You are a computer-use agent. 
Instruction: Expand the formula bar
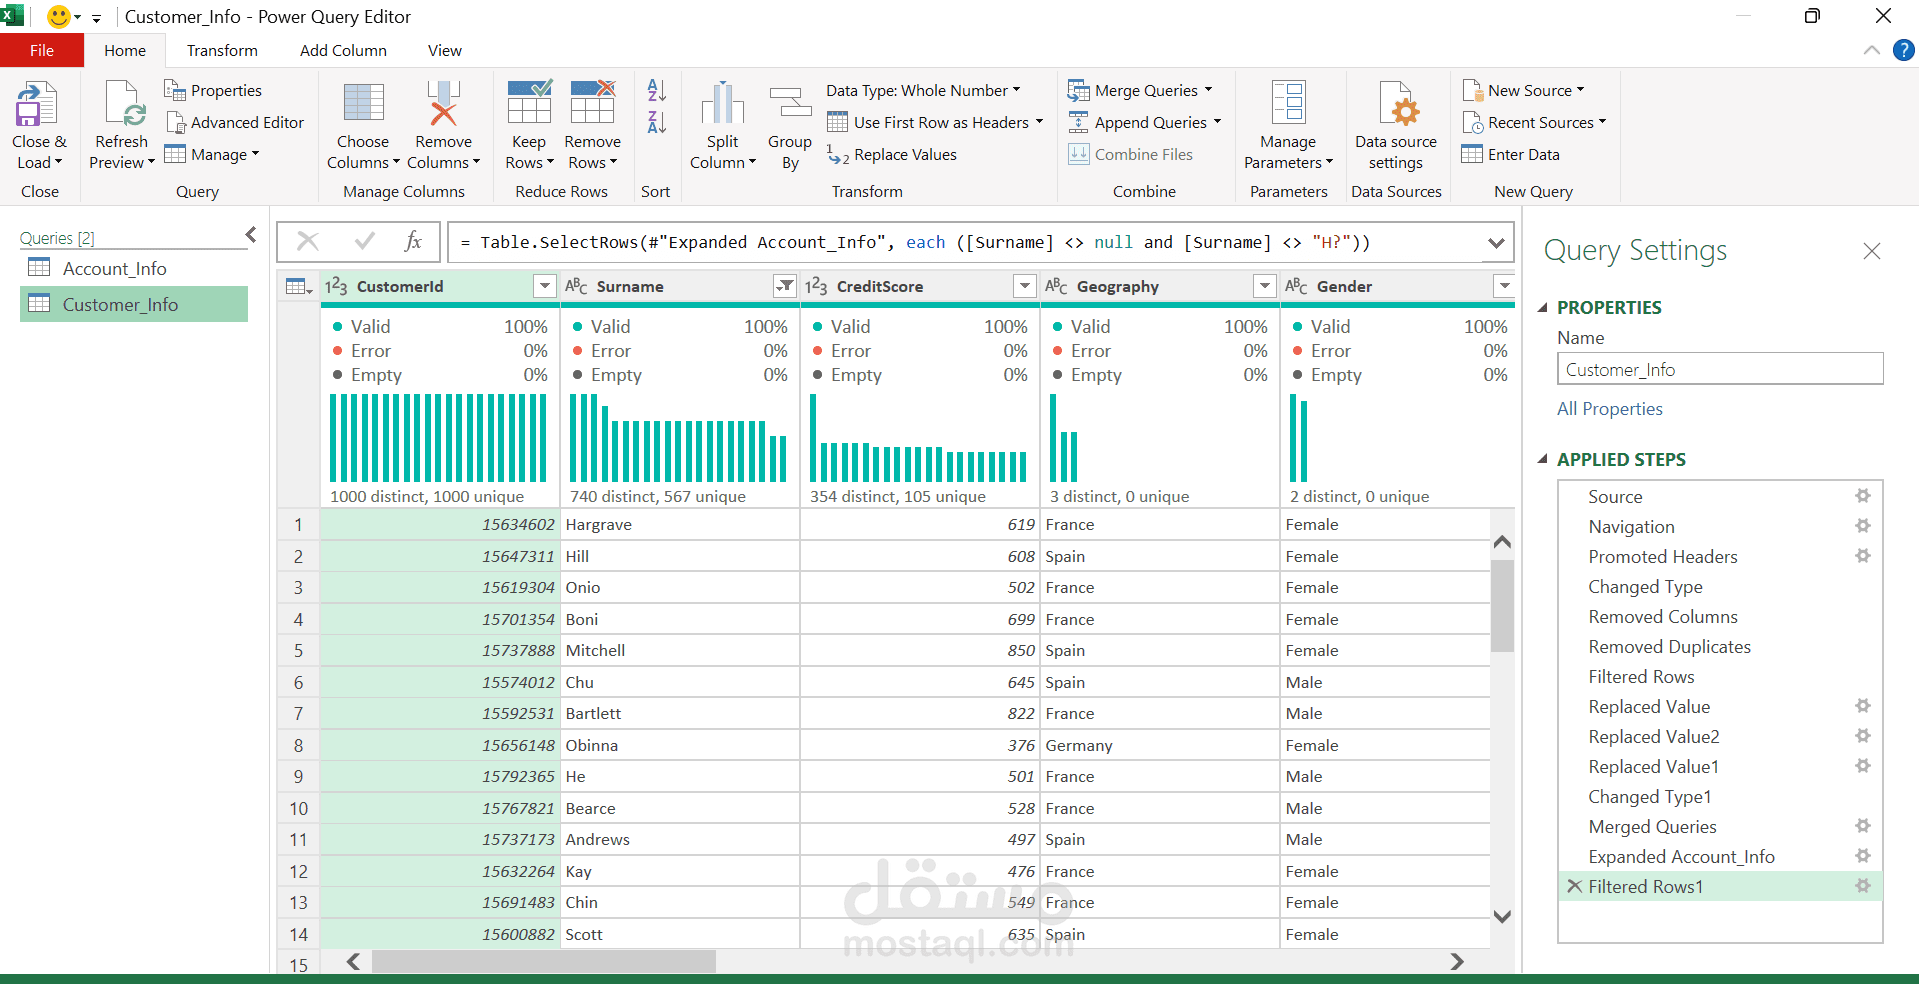1496,242
